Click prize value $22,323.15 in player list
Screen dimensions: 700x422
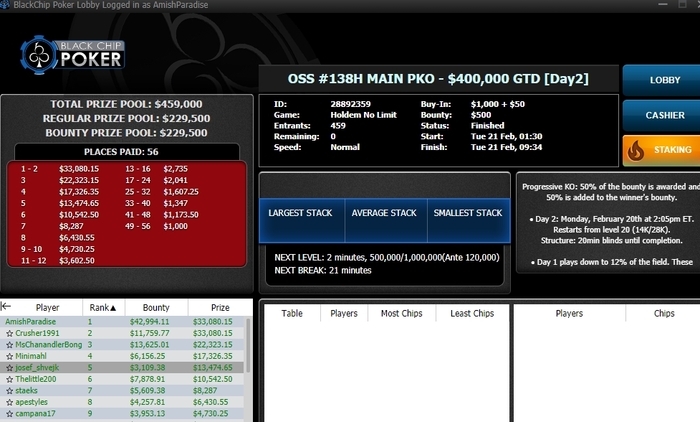coord(212,345)
